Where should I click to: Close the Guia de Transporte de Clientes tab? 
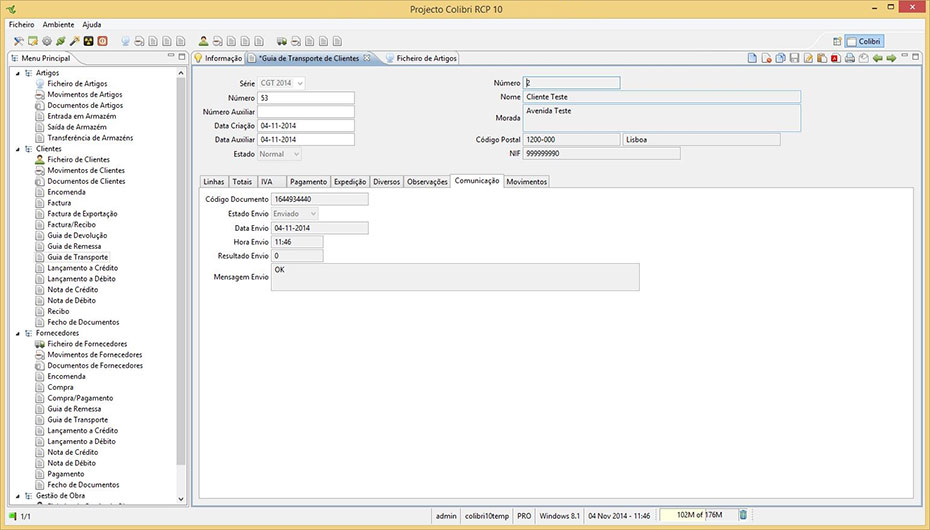tap(367, 59)
